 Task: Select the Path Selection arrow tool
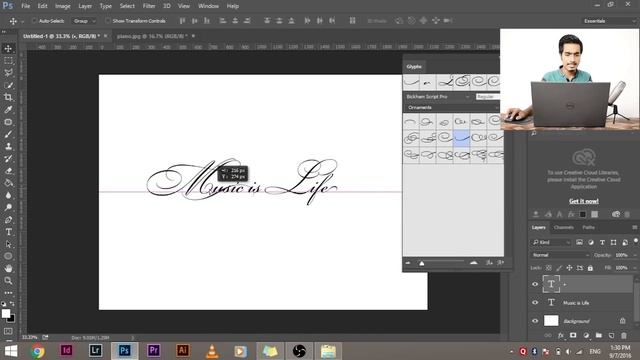[8, 244]
